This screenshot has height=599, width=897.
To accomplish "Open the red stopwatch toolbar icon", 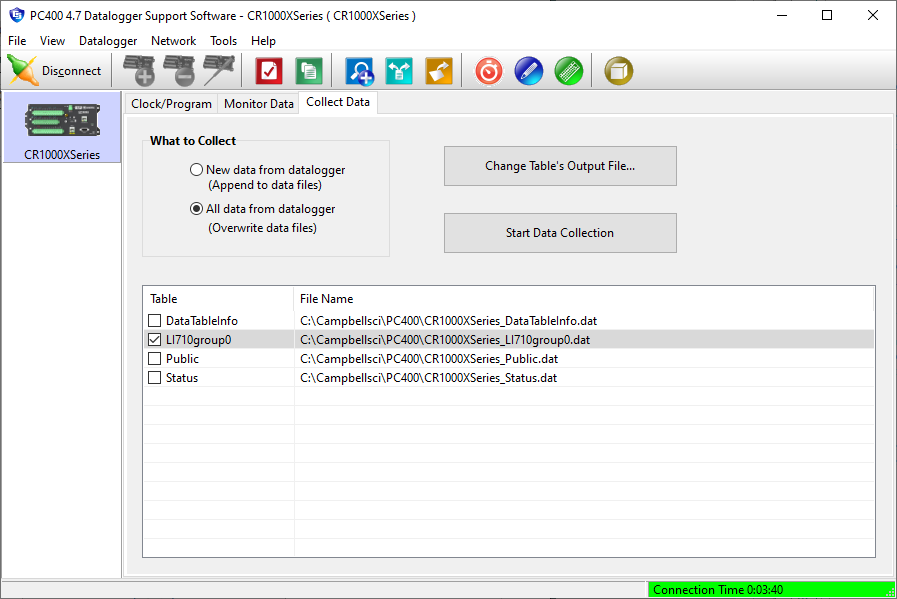I will click(x=488, y=71).
